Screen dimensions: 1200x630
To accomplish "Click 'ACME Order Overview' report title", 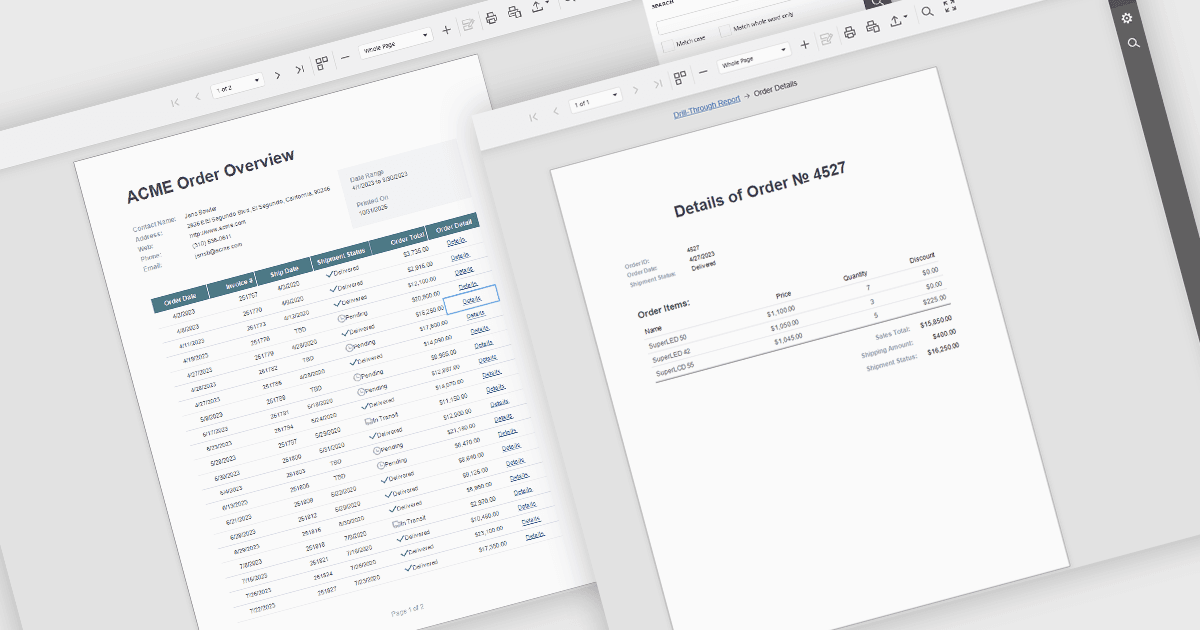I will coord(211,177).
